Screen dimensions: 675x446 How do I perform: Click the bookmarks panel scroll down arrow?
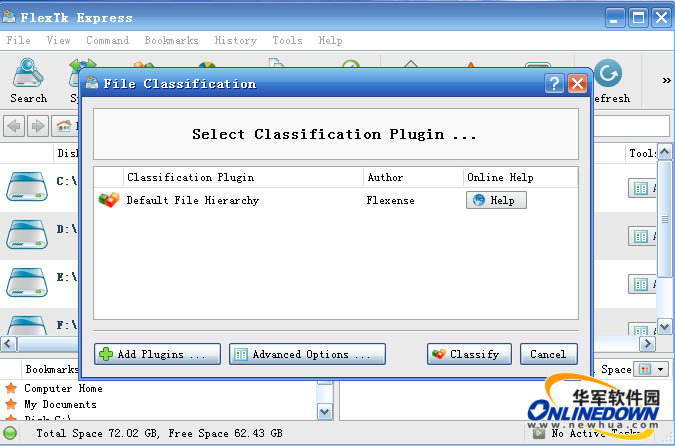[x=325, y=412]
